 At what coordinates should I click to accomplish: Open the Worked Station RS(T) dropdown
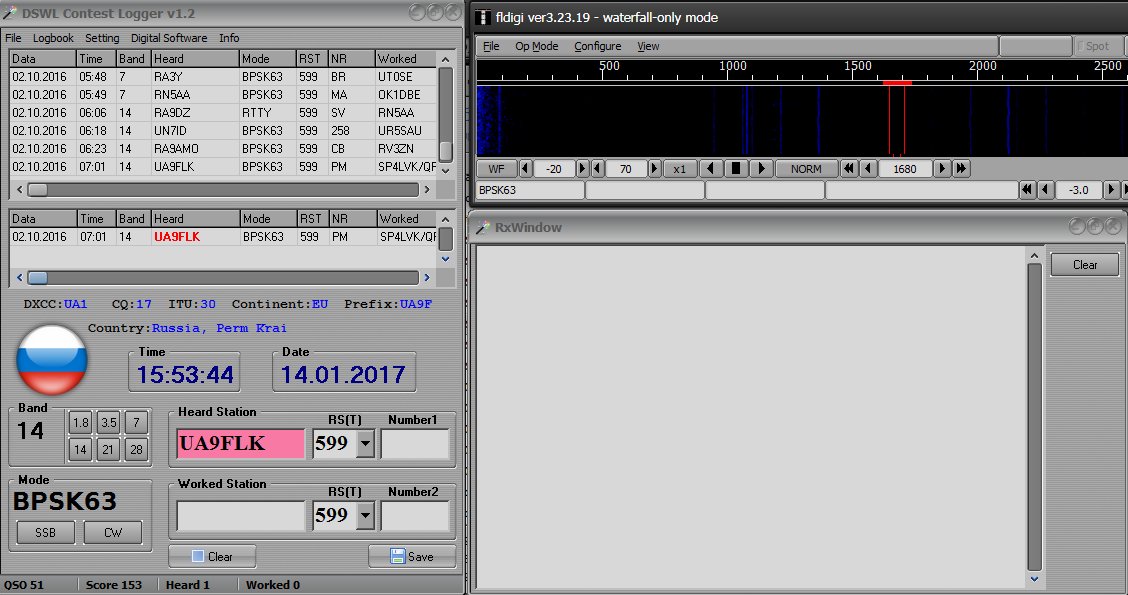[x=364, y=515]
